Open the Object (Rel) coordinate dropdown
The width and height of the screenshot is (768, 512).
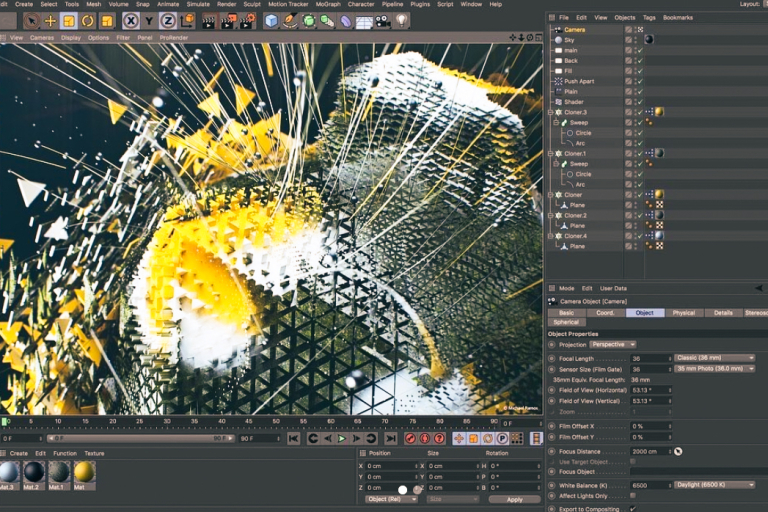[x=392, y=499]
